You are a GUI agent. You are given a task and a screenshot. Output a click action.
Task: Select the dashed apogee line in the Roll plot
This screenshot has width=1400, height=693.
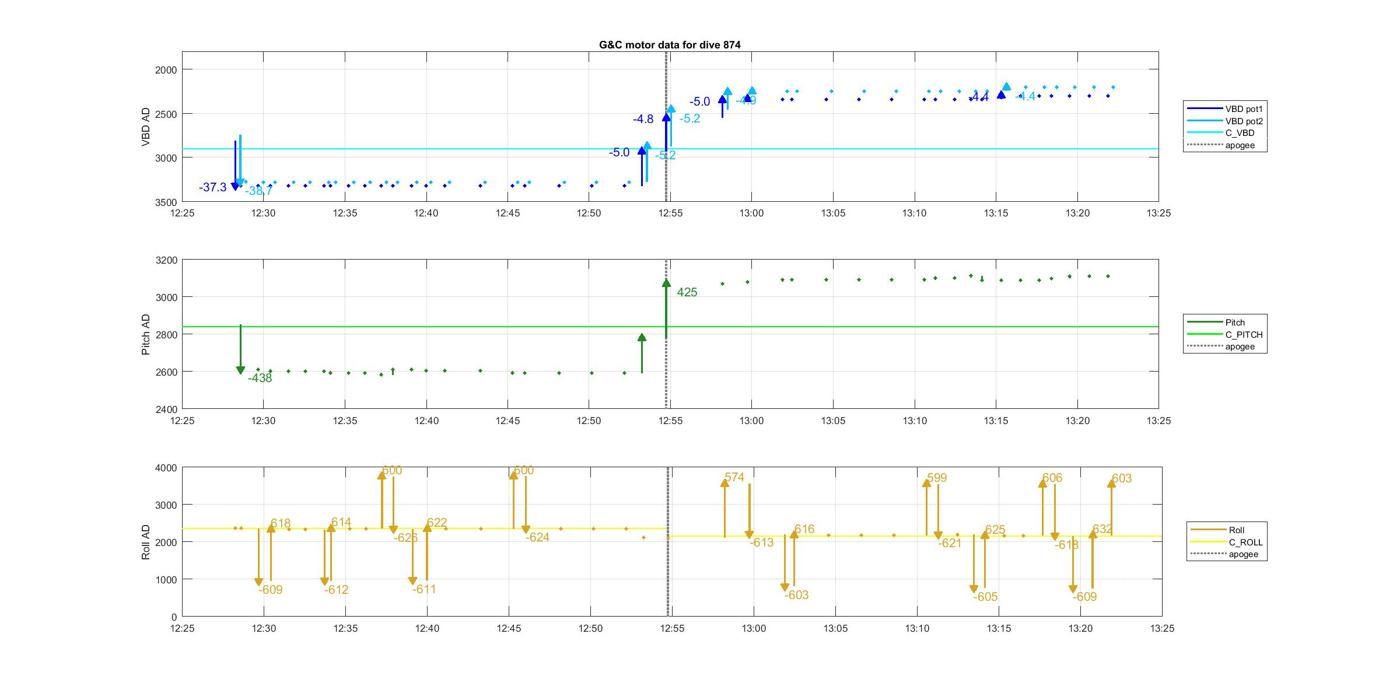tap(668, 541)
